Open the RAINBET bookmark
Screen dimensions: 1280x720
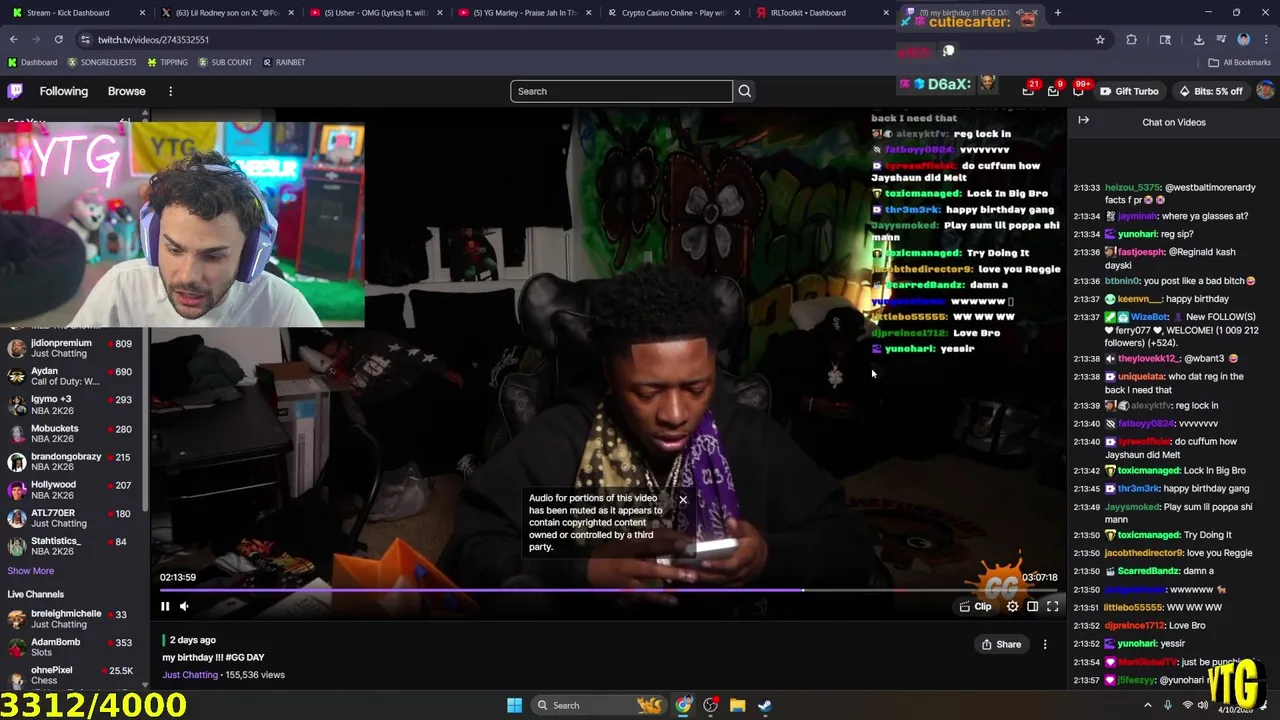coord(284,62)
